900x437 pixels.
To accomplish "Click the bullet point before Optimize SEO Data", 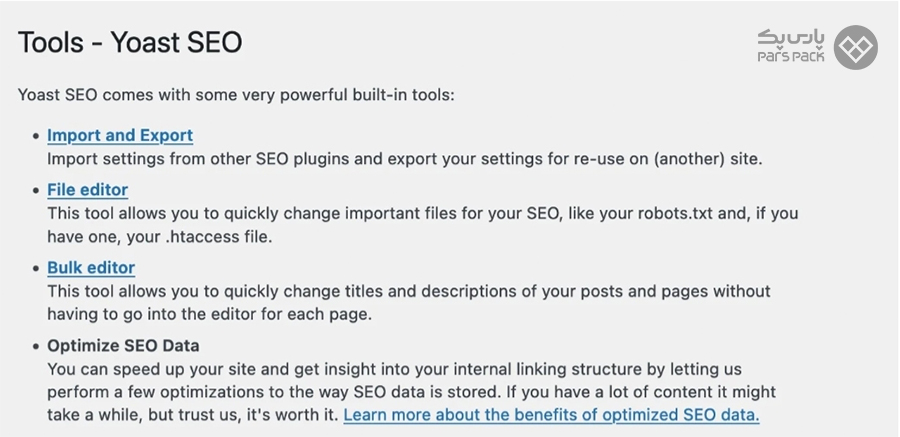I will [x=37, y=346].
